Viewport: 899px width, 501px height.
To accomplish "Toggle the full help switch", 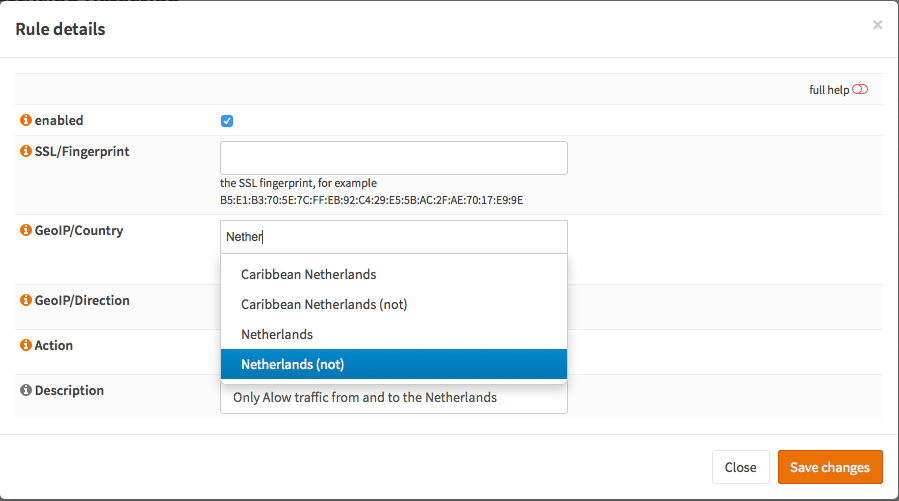I will (860, 90).
